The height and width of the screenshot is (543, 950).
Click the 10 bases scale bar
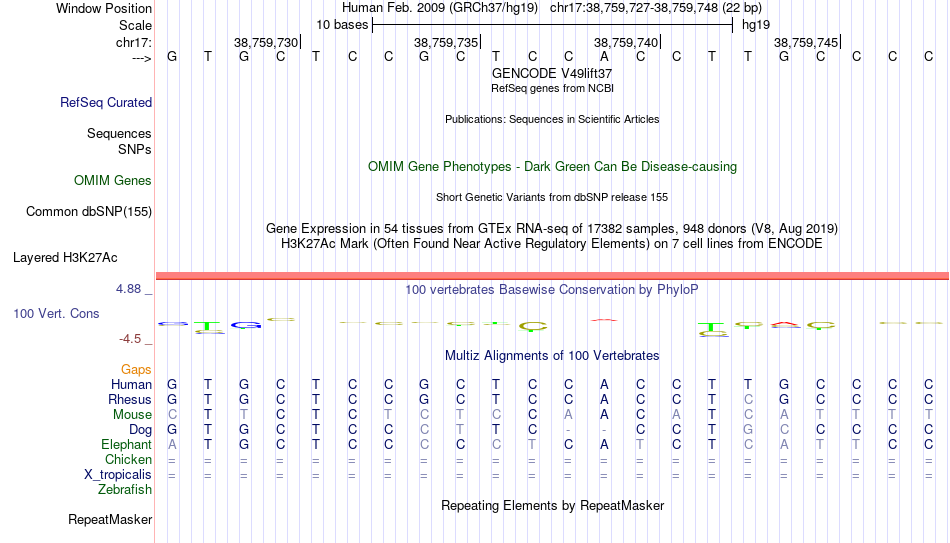(553, 25)
